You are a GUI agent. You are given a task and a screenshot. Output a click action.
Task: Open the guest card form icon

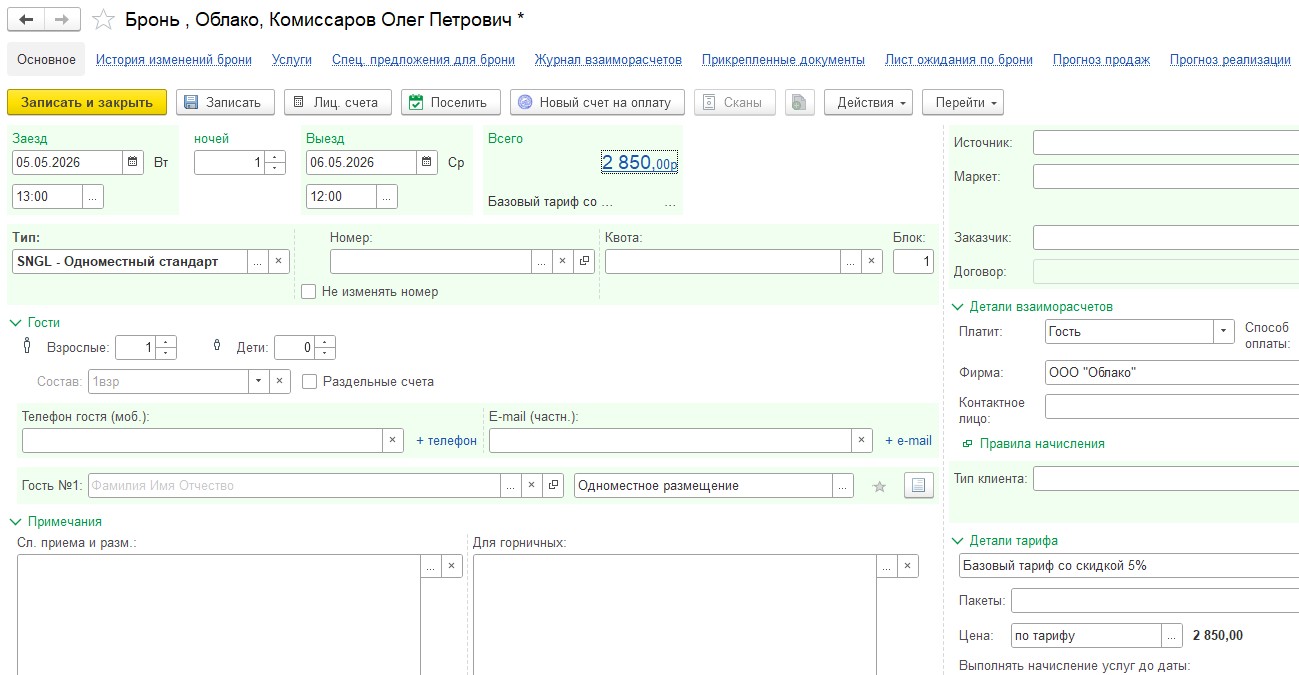click(x=918, y=485)
